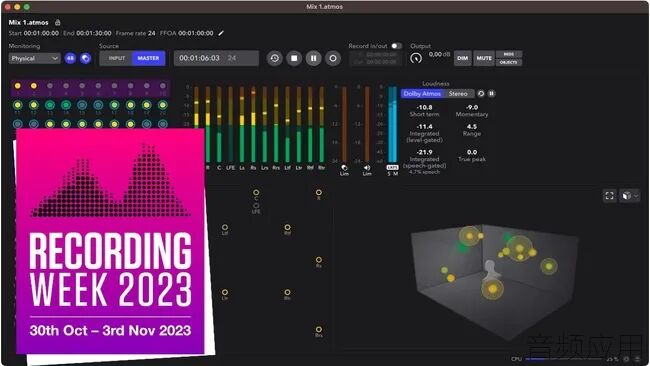Screen dimensions: 650x366
Task: Stop playback with the square stop button
Action: pos(294,58)
